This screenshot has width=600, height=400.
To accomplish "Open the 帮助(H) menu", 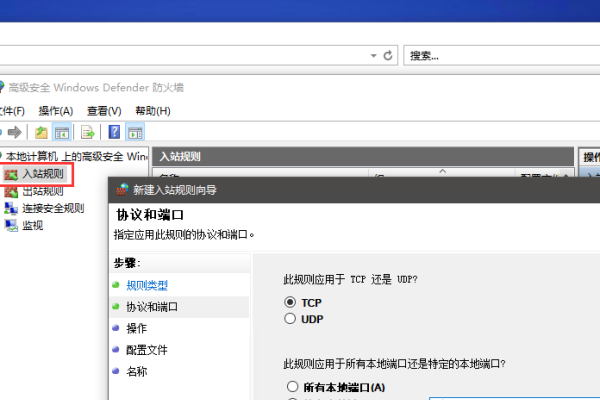I will (152, 110).
